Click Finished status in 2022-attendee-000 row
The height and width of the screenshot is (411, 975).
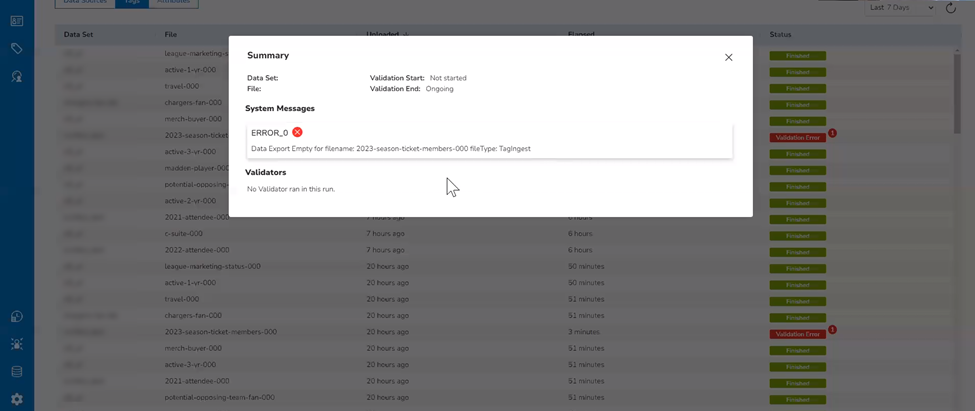(798, 252)
